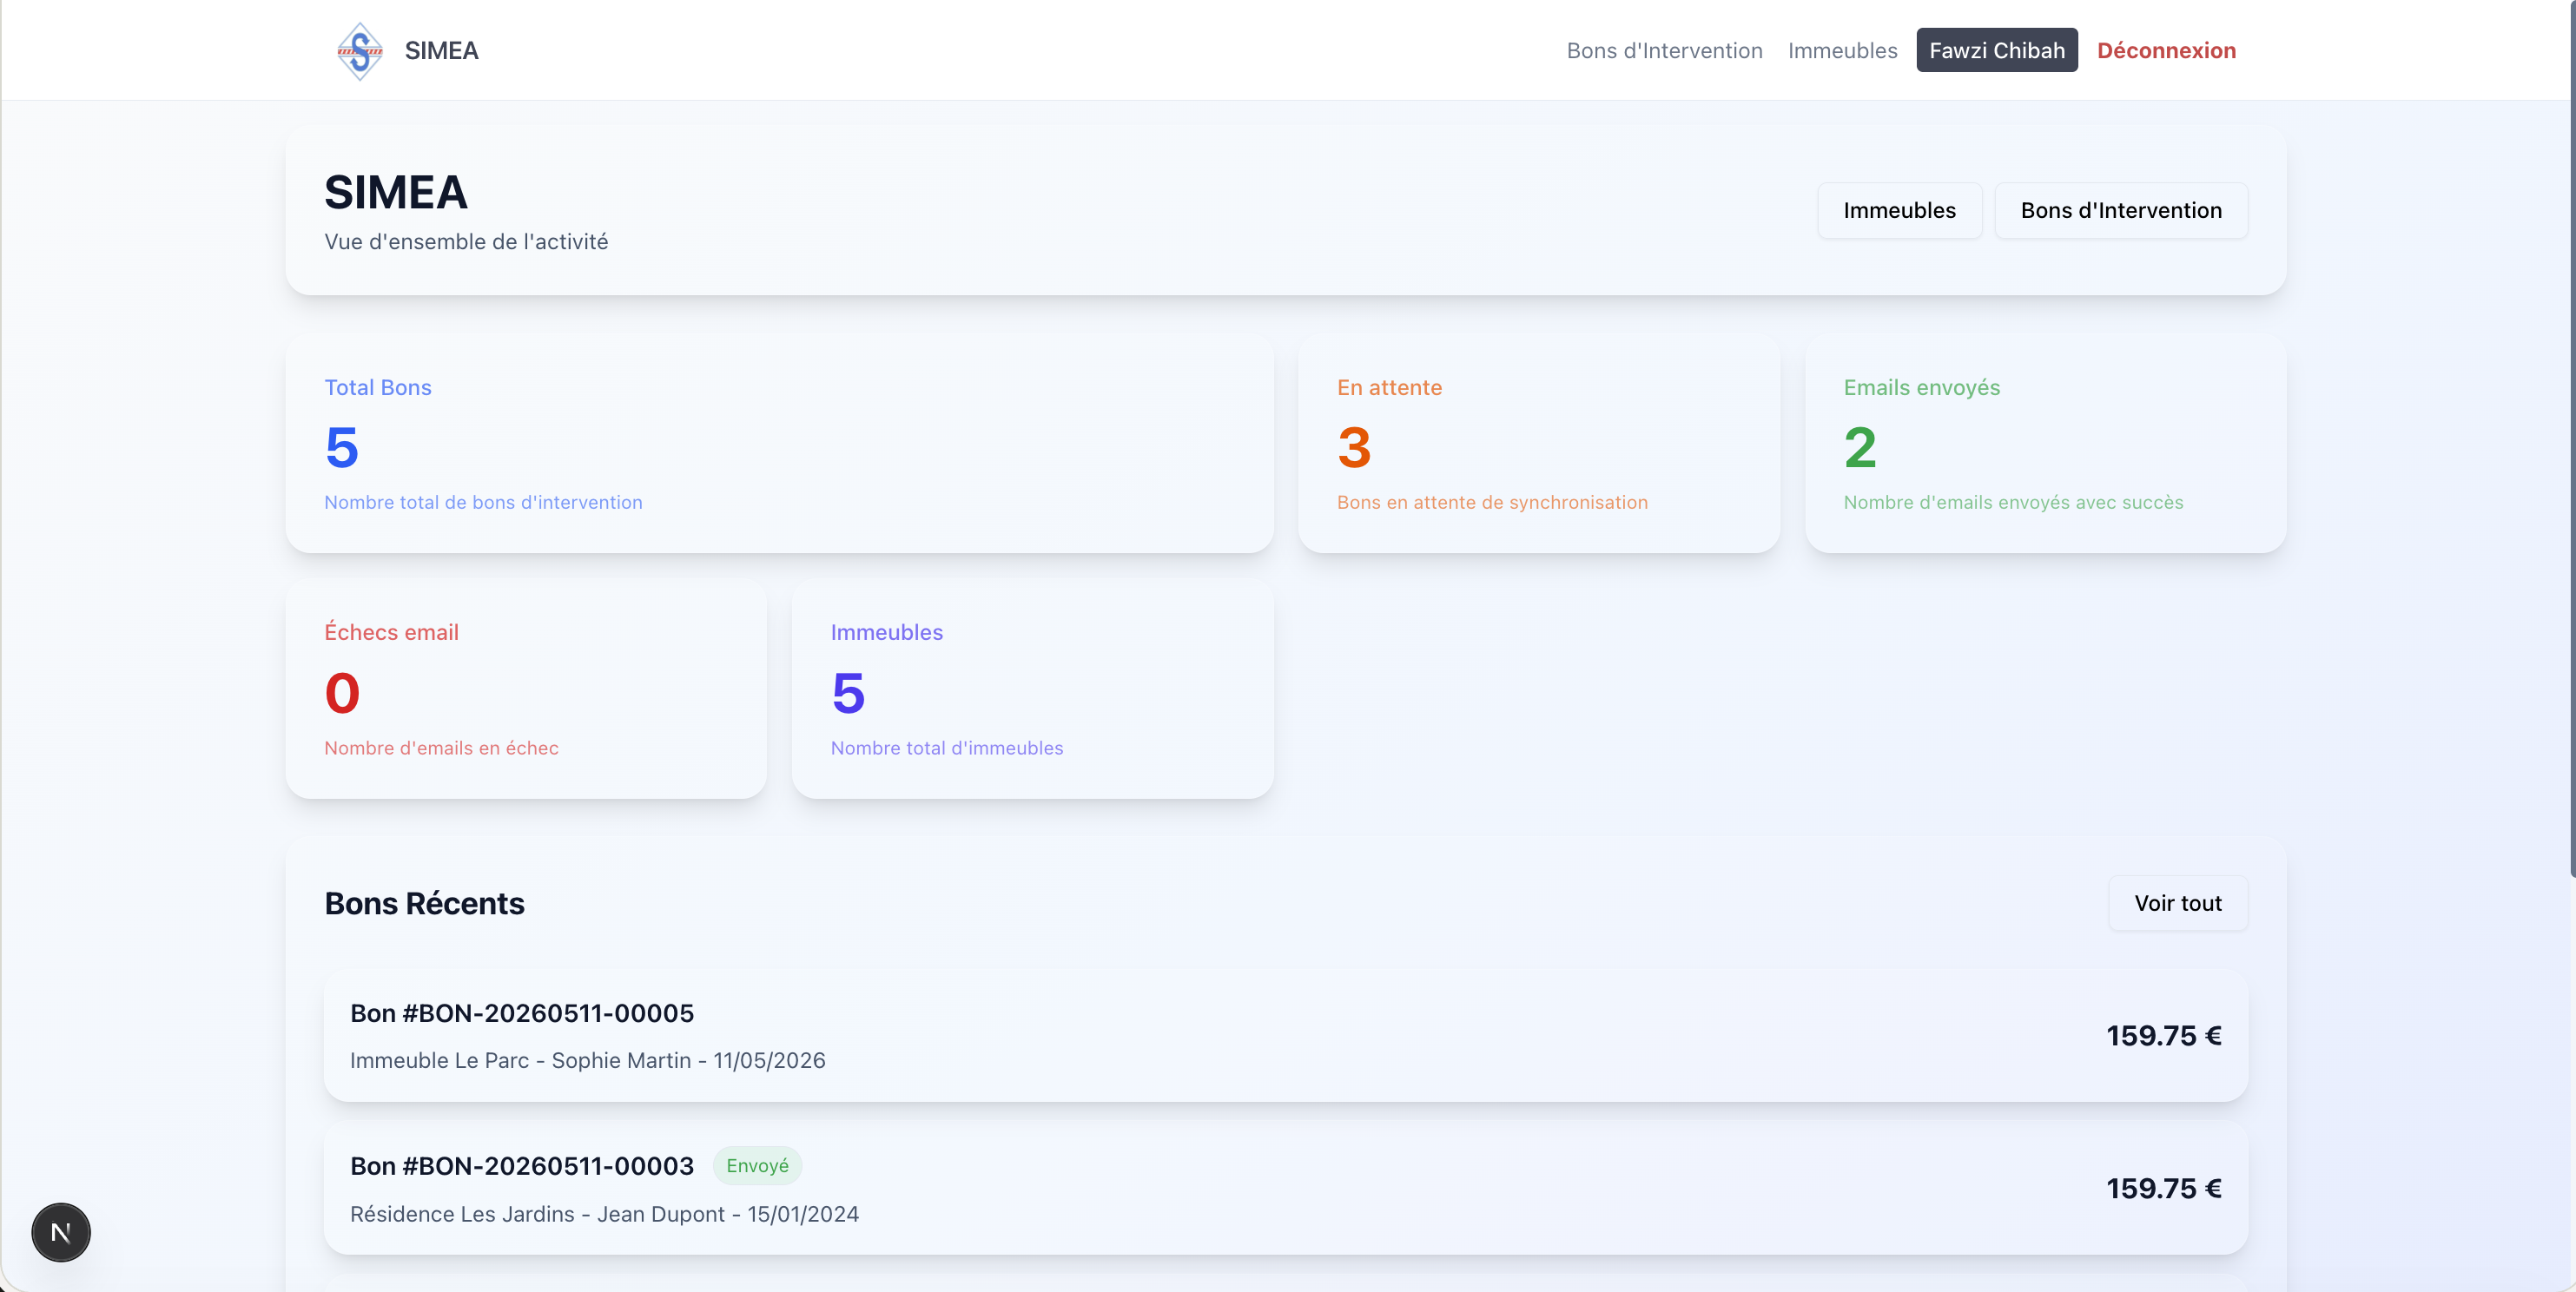This screenshot has height=1292, width=2576.
Task: Click the Immeubles button in header card
Action: point(1899,210)
